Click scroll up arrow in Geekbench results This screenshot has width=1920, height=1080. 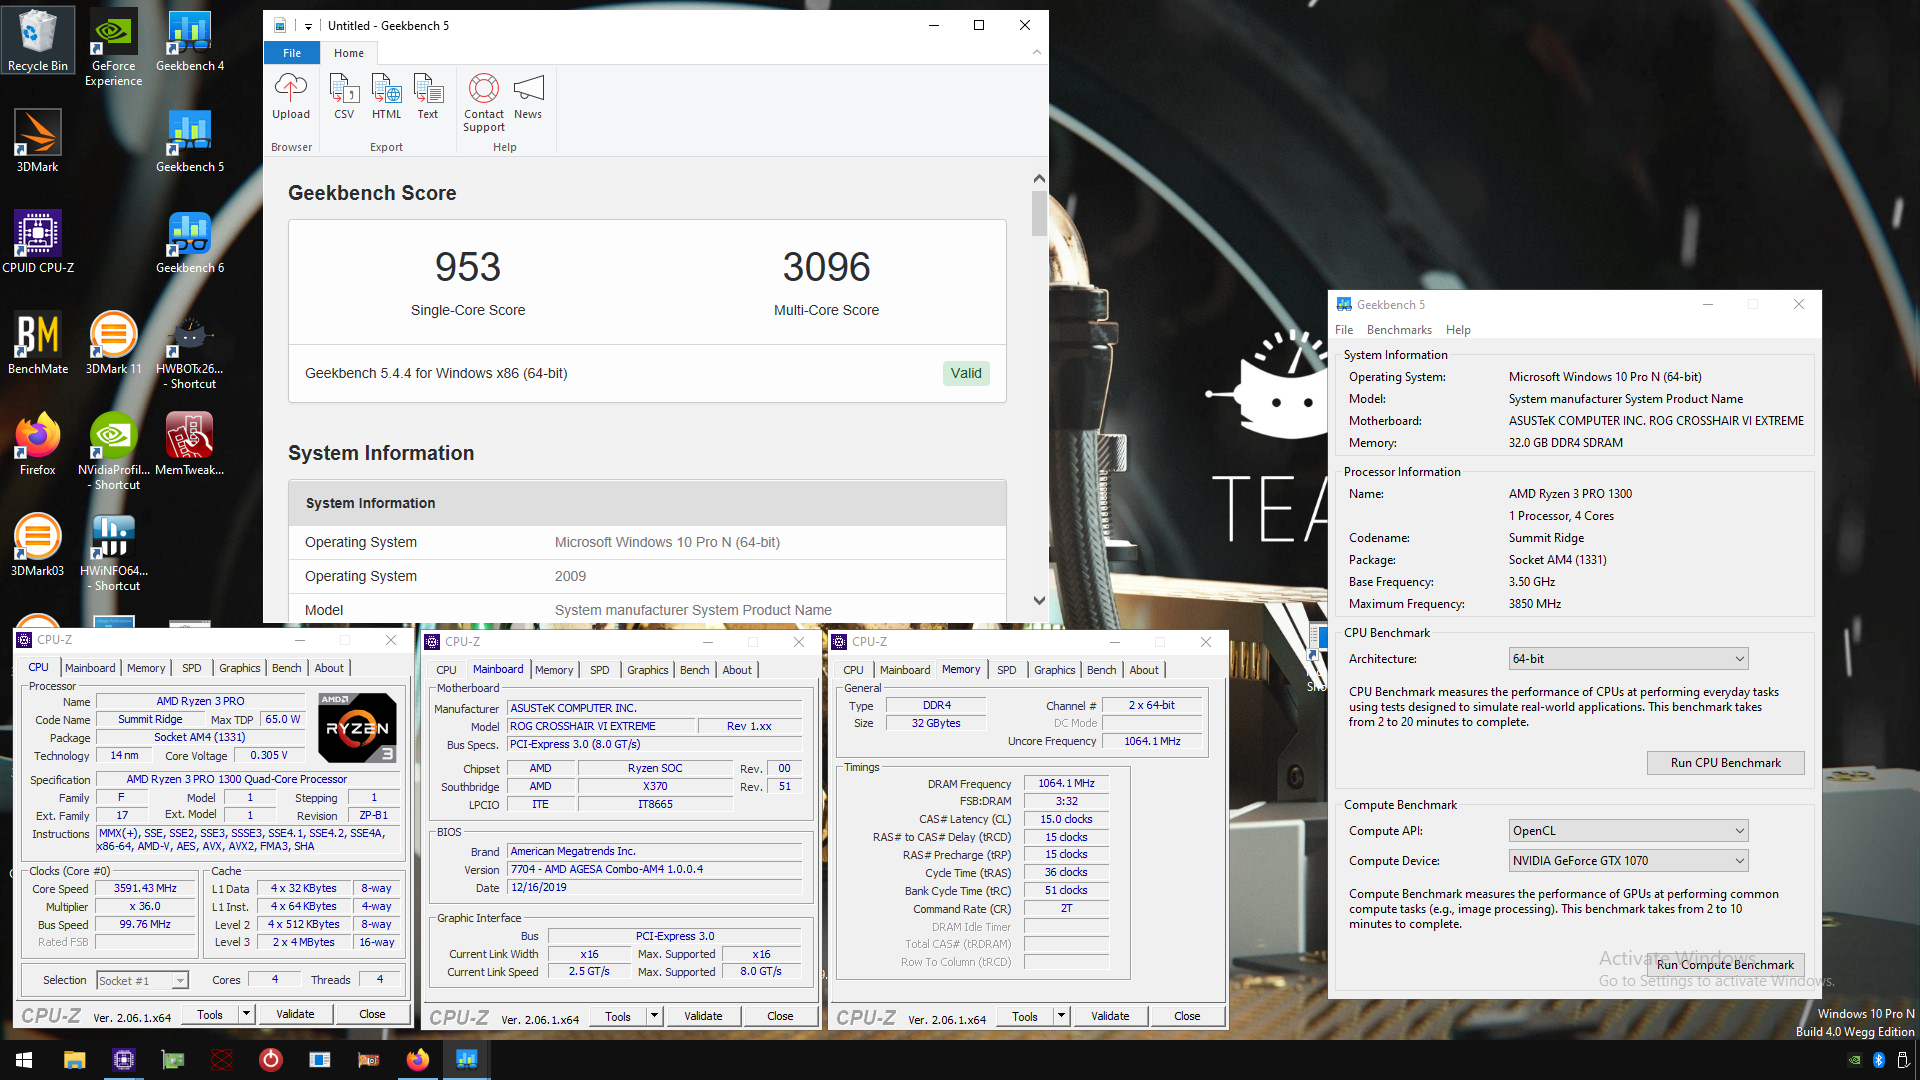point(1039,179)
